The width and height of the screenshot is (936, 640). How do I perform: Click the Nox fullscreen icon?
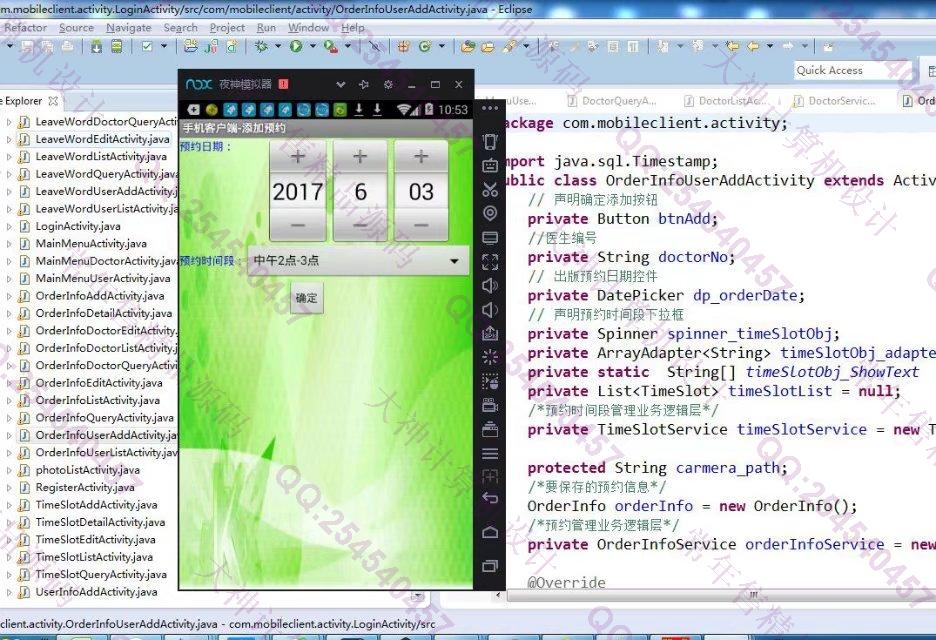click(490, 261)
